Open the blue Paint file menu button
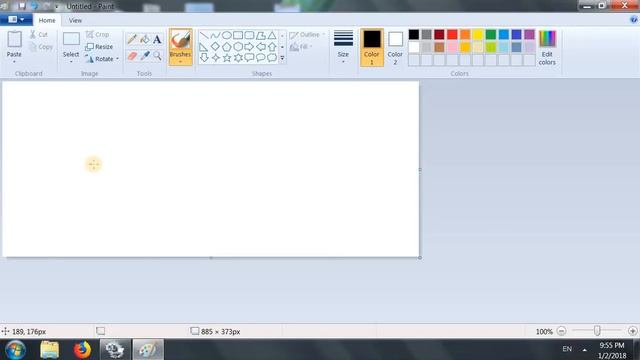The image size is (640, 360). click(16, 19)
